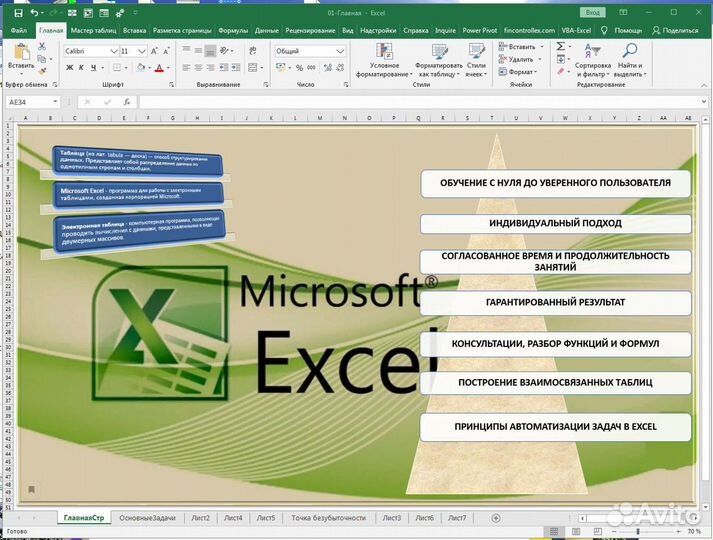713x540 pixels.
Task: Open the Calibri font name dropdown
Action: pos(114,51)
